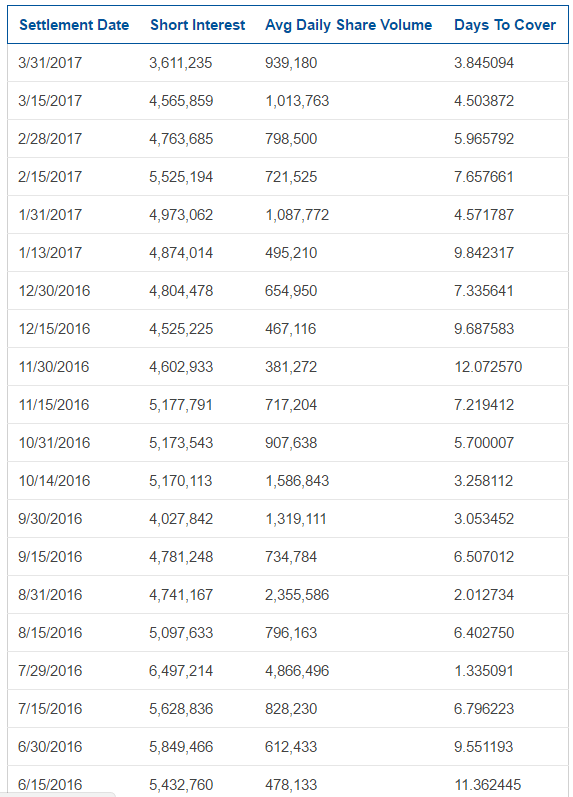
Task: Click the 467,116 average volume cell
Action: [290, 329]
